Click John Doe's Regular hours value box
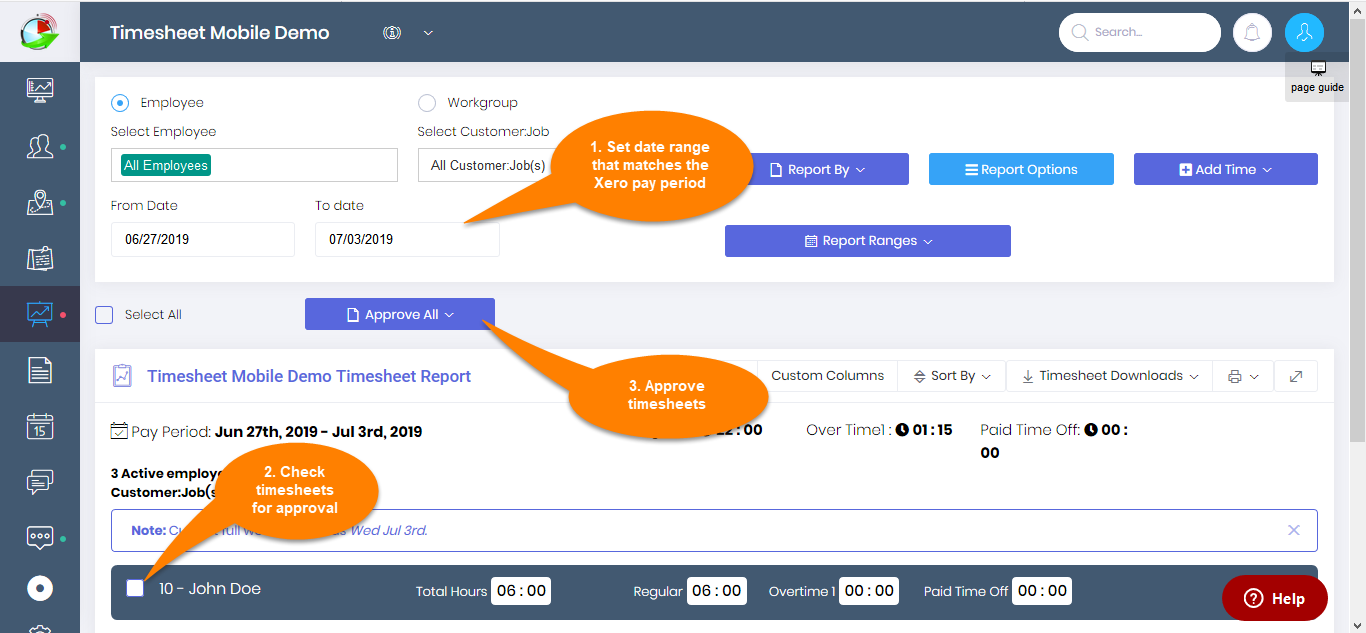 click(717, 591)
